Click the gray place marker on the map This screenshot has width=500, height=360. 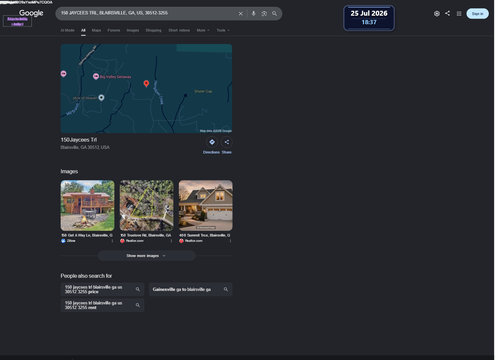(x=101, y=97)
